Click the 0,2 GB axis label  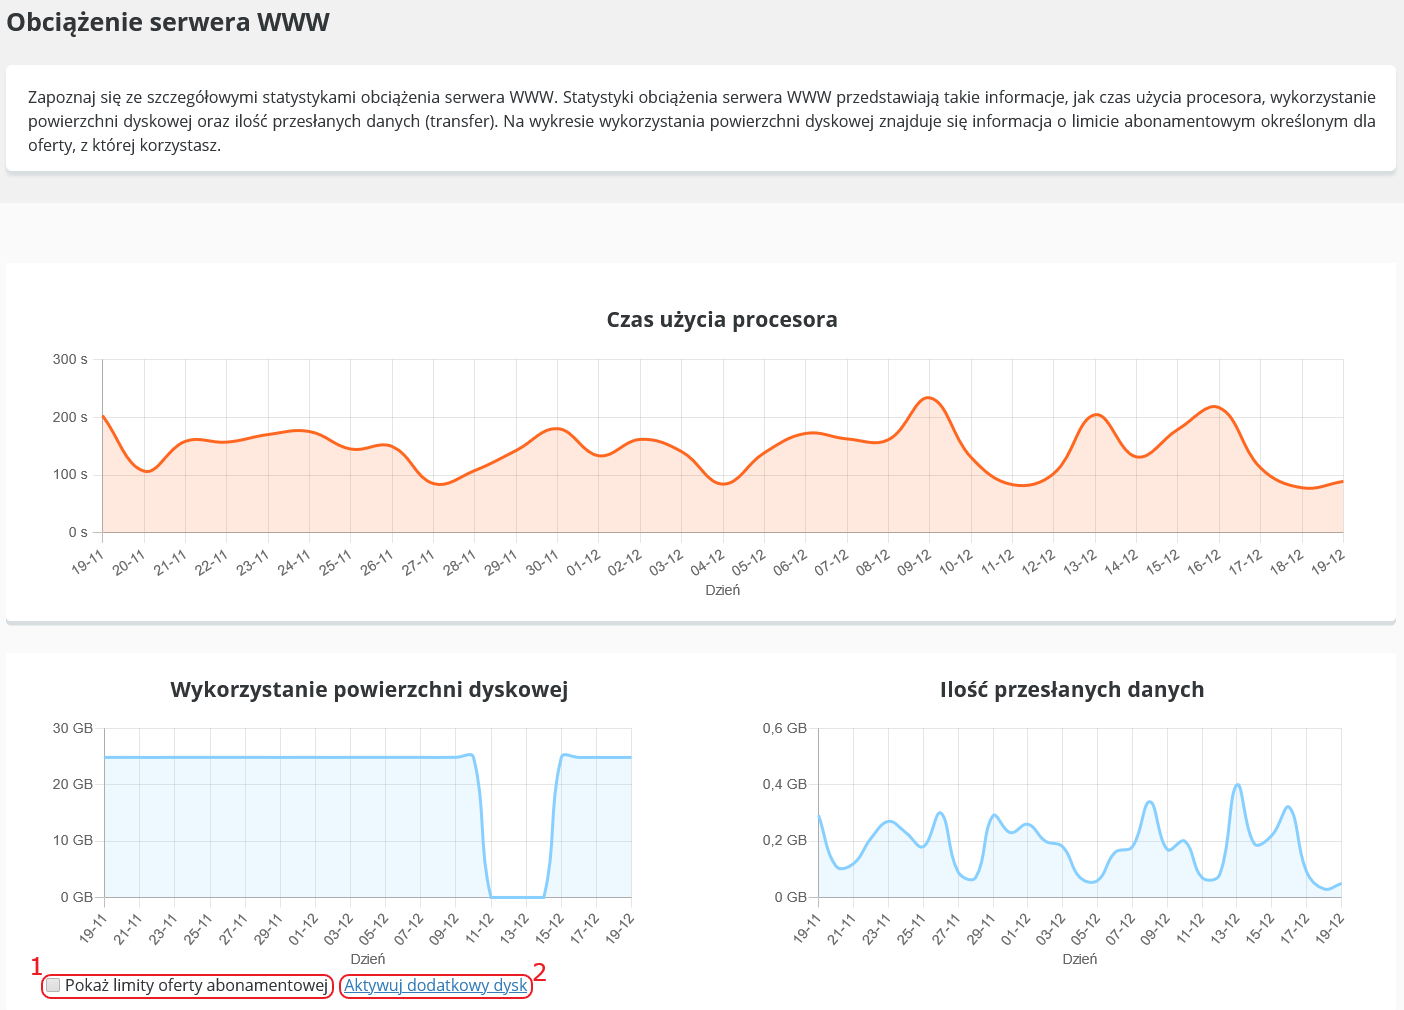pyautogui.click(x=785, y=840)
